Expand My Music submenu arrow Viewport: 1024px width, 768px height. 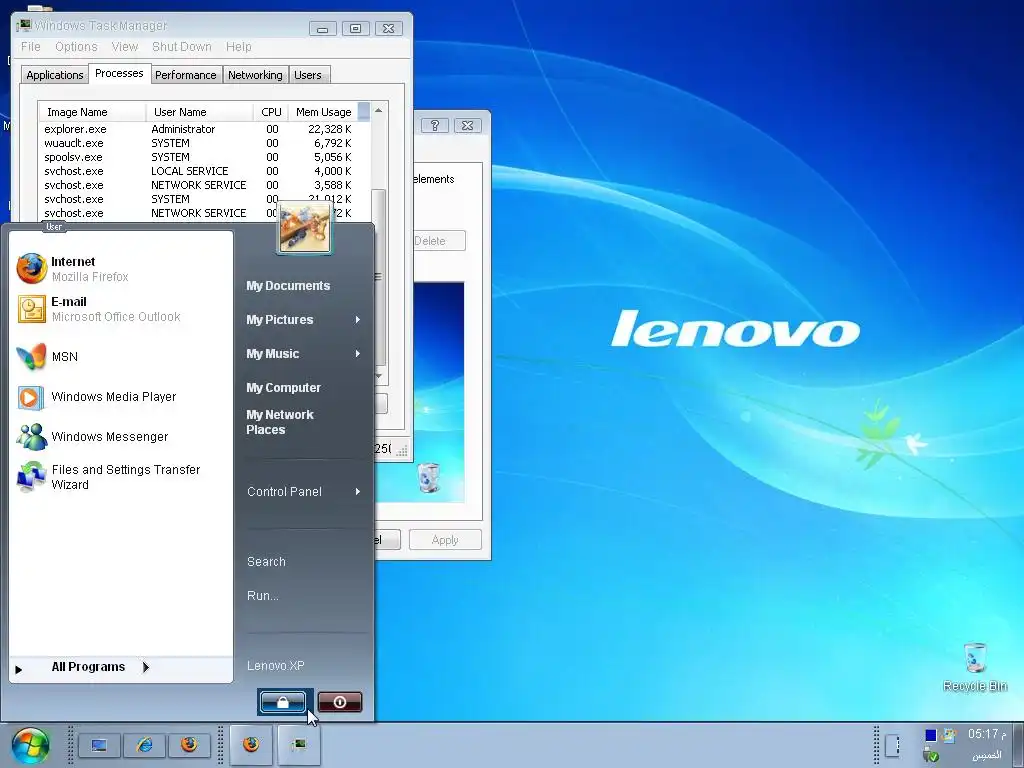pyautogui.click(x=358, y=353)
